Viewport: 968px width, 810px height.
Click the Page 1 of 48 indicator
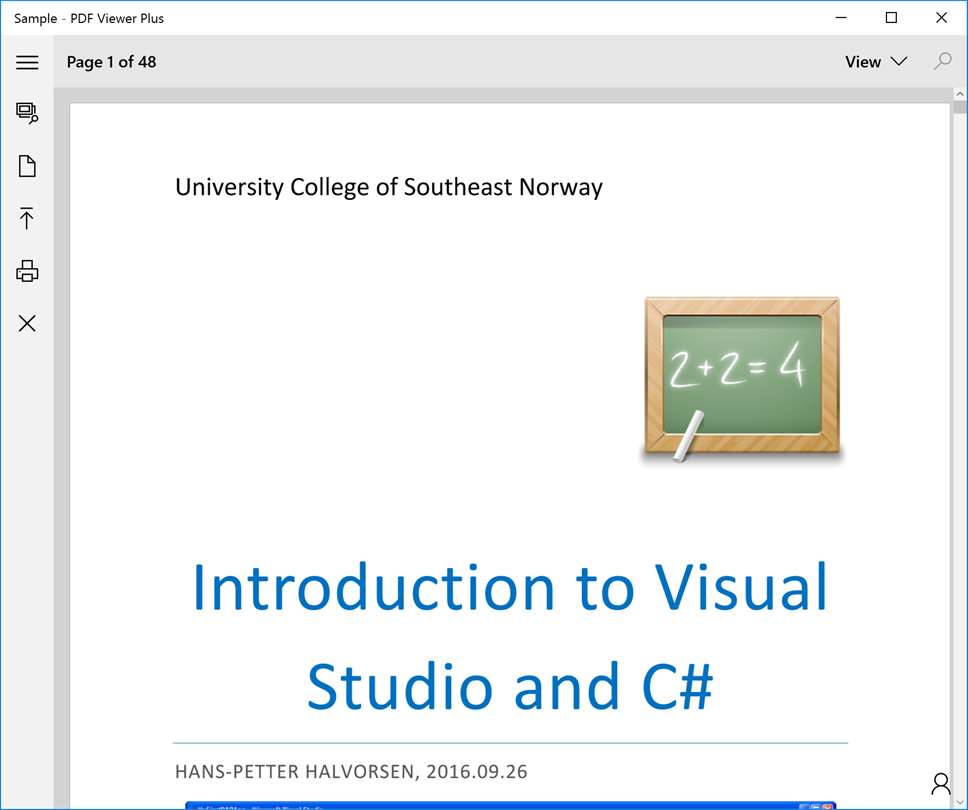(x=111, y=62)
